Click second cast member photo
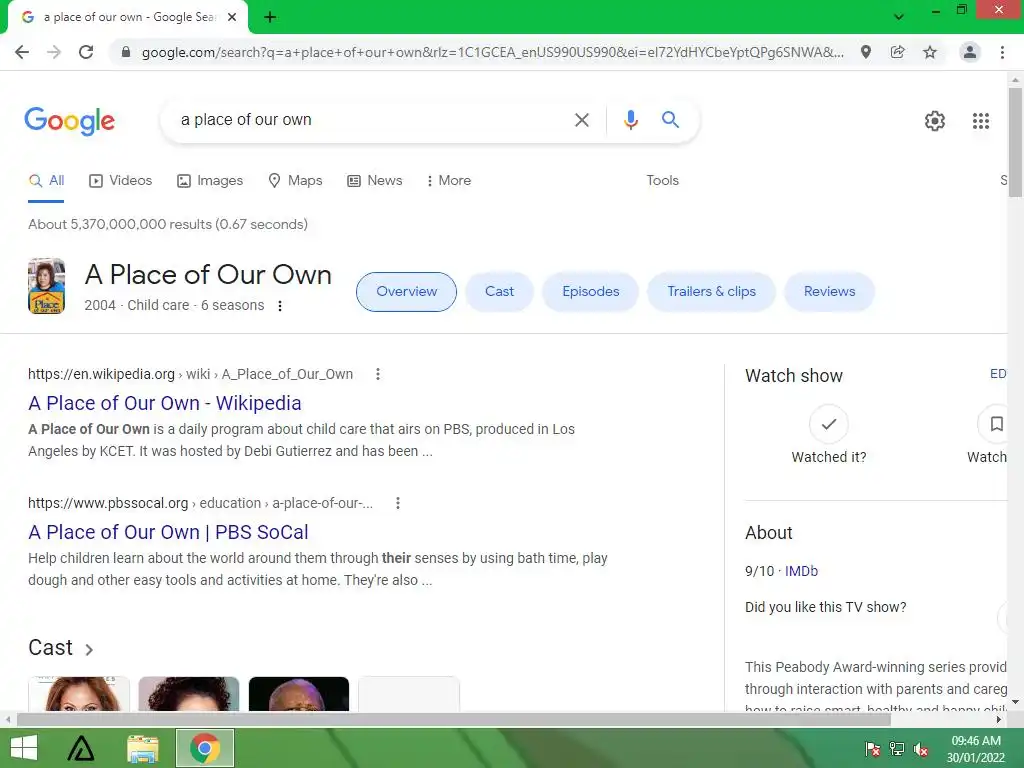This screenshot has width=1024, height=768. pos(189,694)
